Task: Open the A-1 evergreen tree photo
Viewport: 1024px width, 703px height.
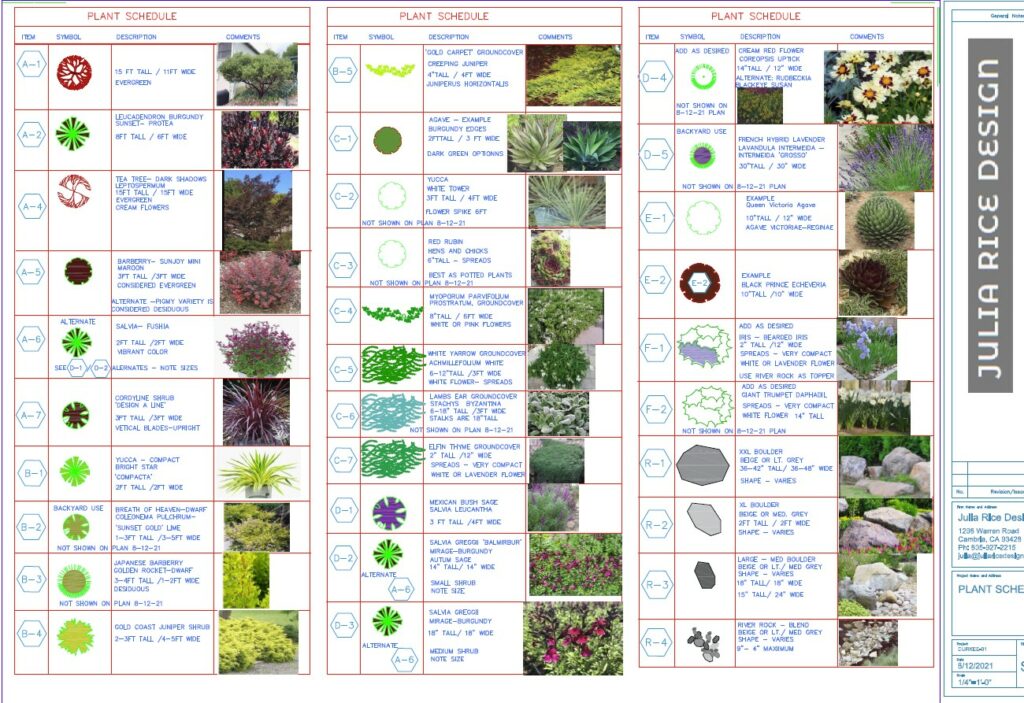Action: coord(257,74)
